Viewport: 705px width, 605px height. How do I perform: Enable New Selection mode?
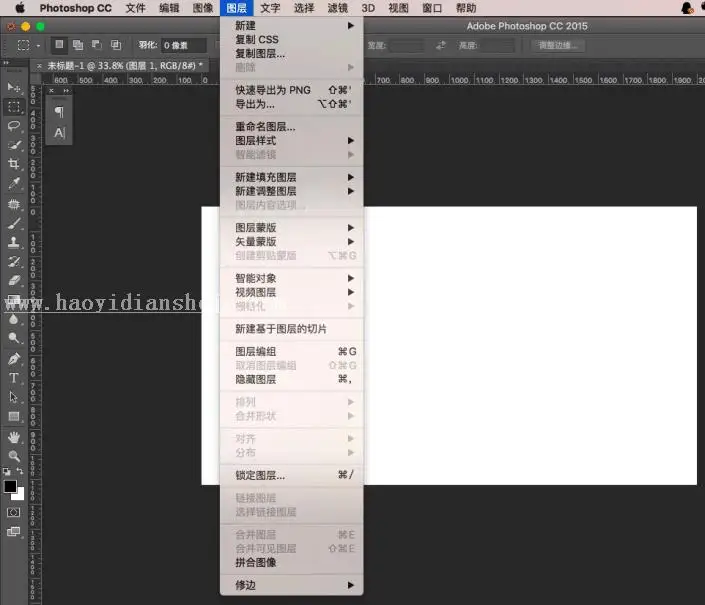tap(59, 44)
